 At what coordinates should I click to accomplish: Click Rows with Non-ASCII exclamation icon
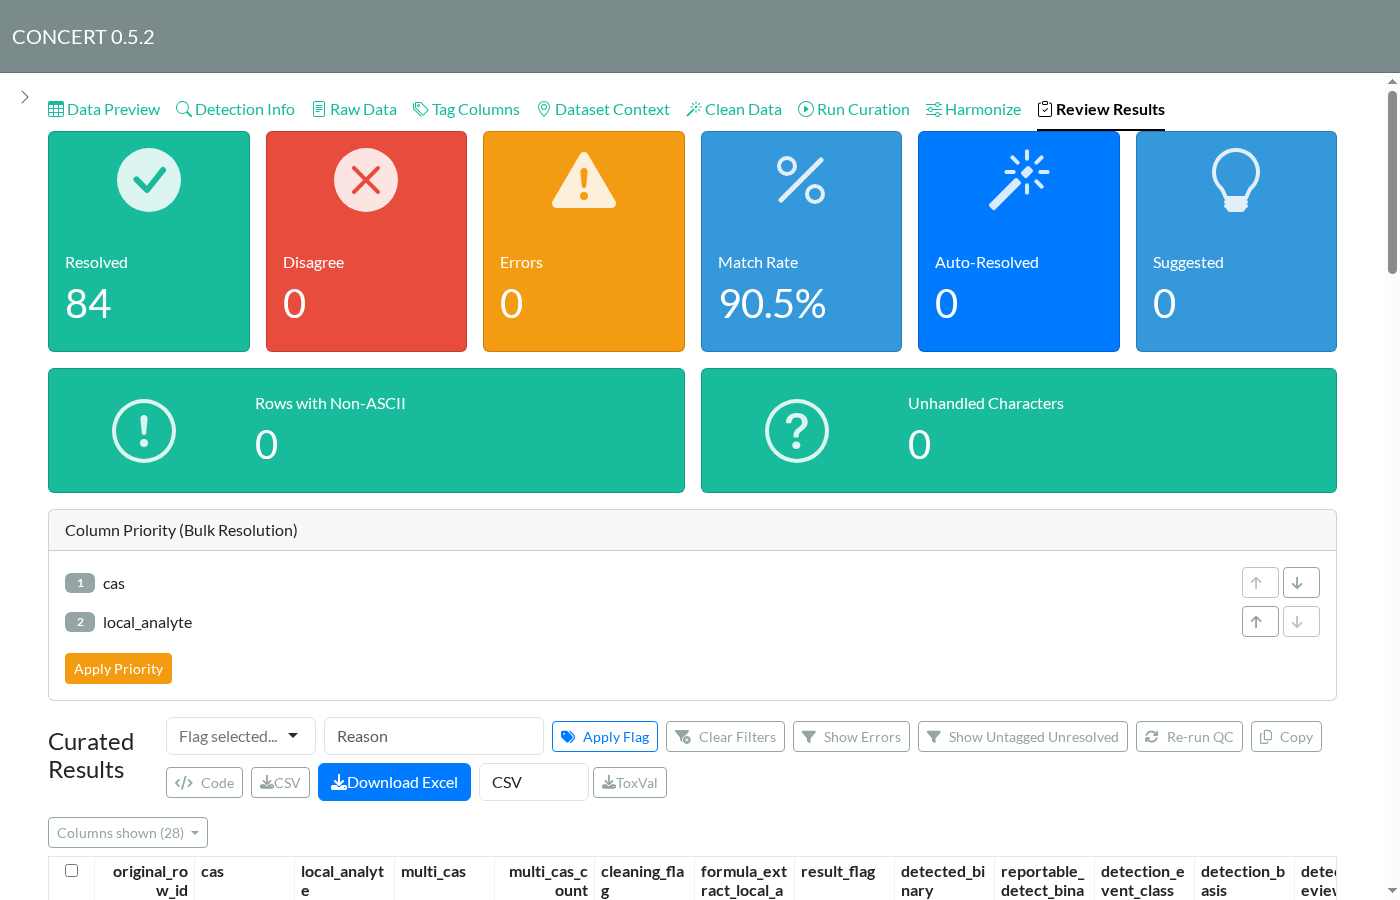click(144, 431)
